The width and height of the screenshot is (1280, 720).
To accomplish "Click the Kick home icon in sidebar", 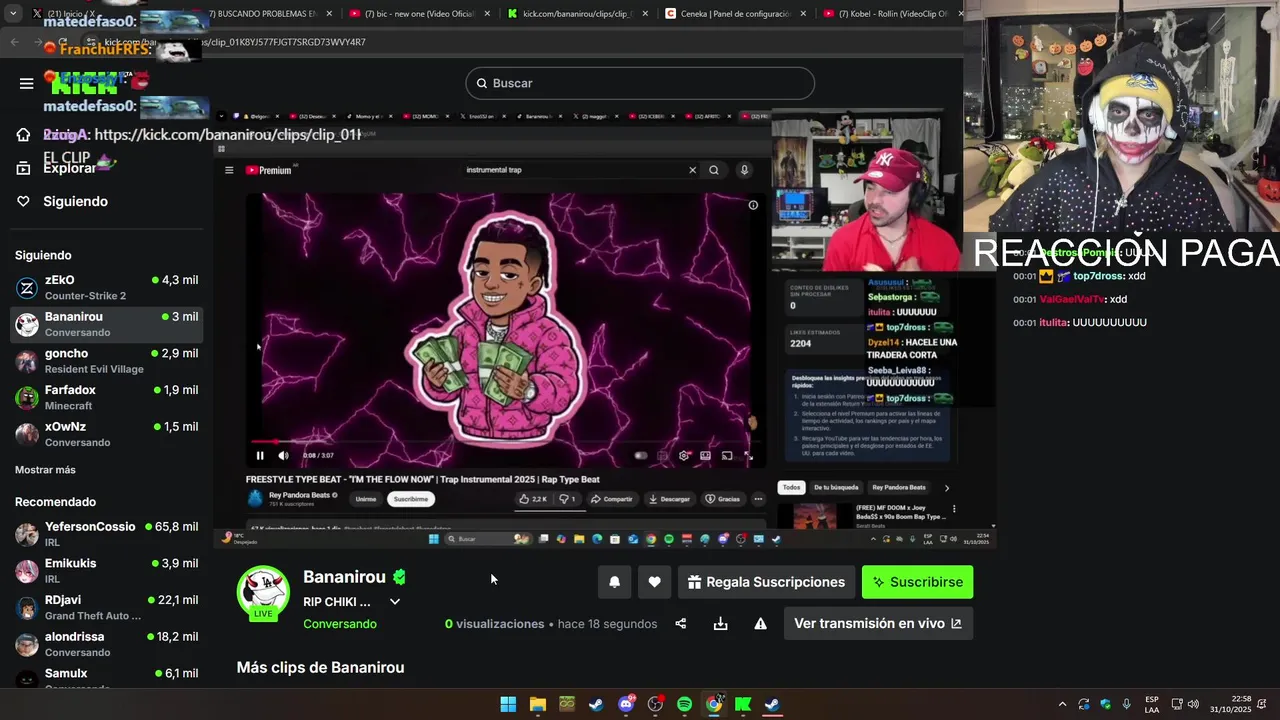I will (23, 135).
